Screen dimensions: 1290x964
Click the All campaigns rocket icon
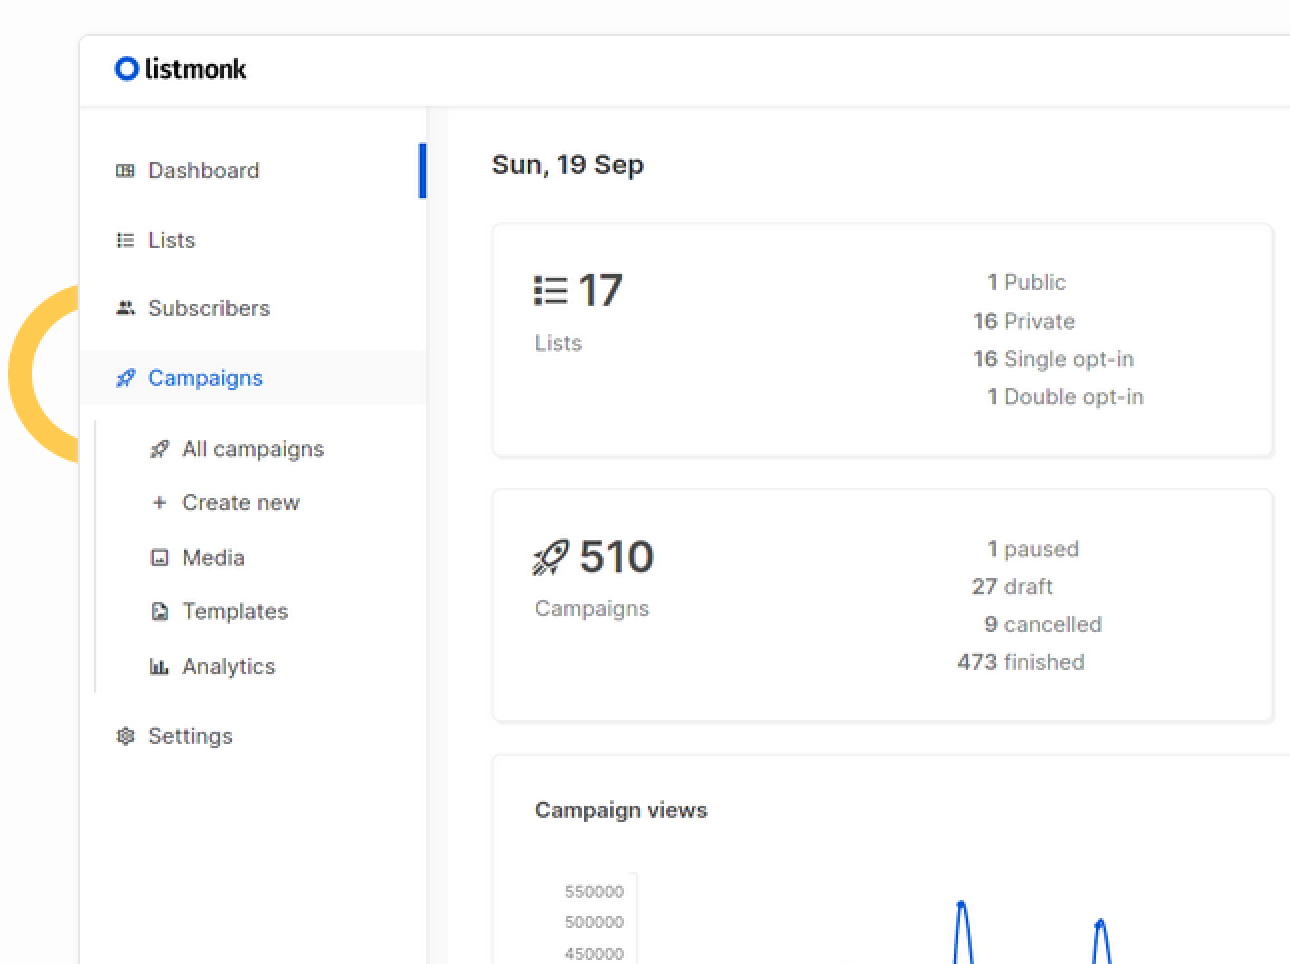coord(159,449)
